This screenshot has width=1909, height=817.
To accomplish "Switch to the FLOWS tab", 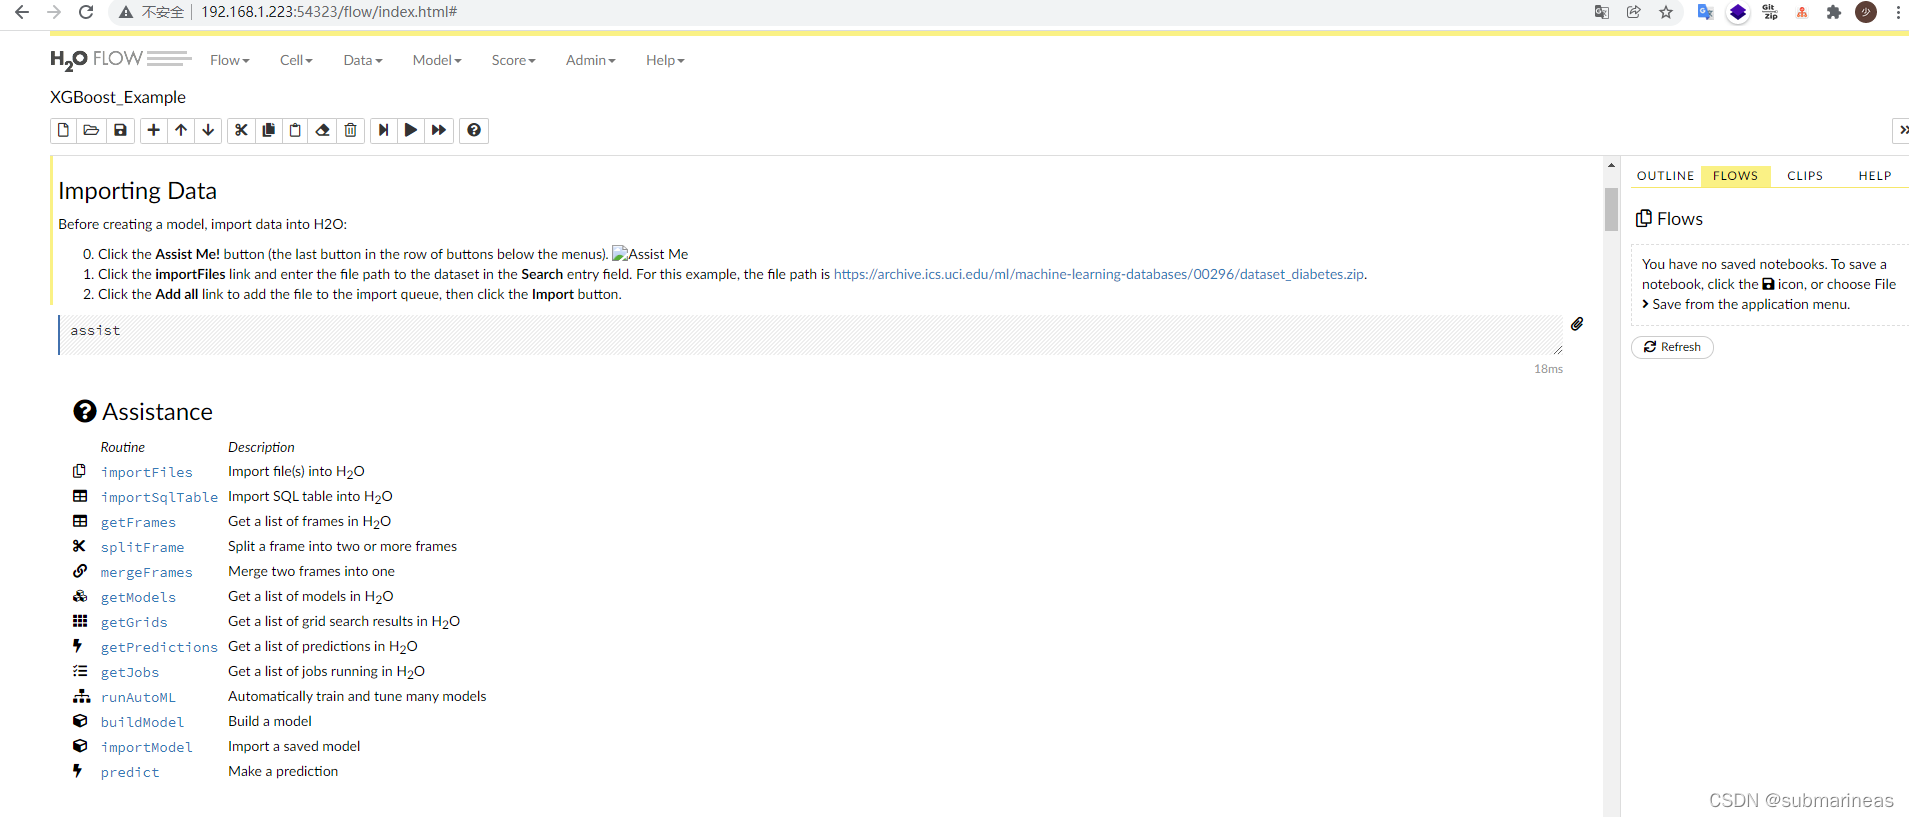I will pyautogui.click(x=1736, y=176).
